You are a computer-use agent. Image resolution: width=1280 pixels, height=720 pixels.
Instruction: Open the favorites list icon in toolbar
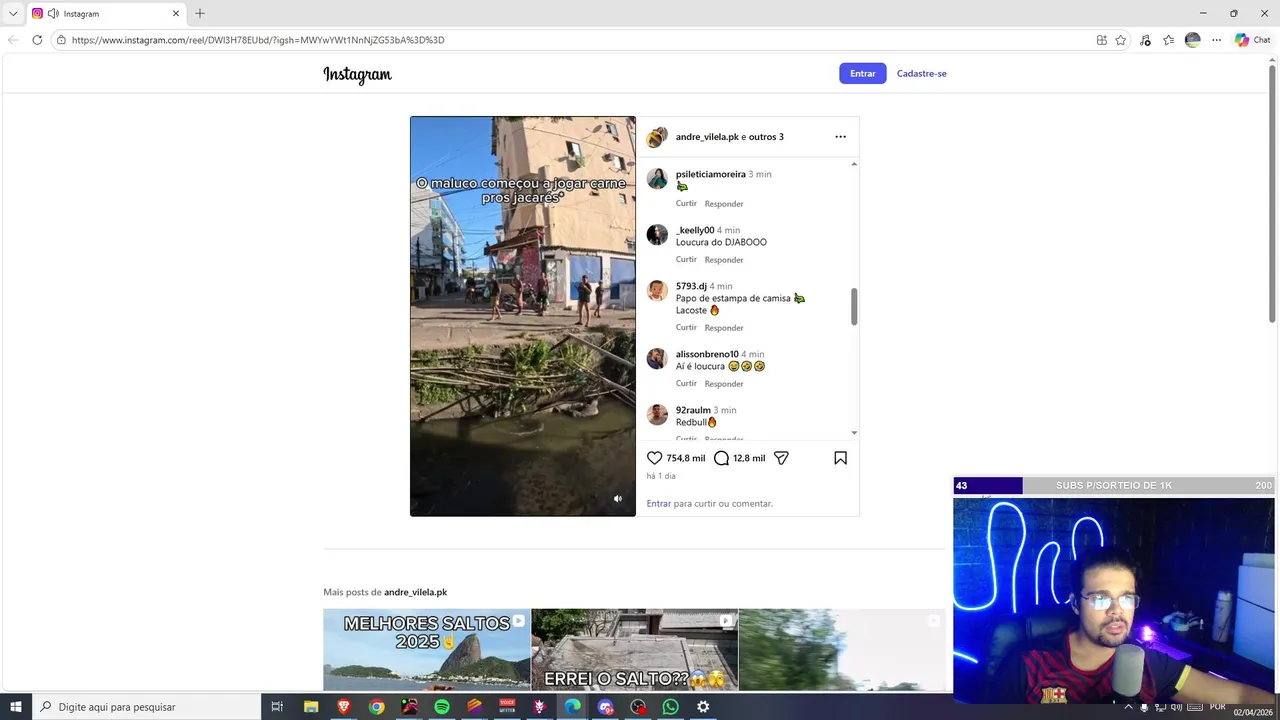(1169, 40)
